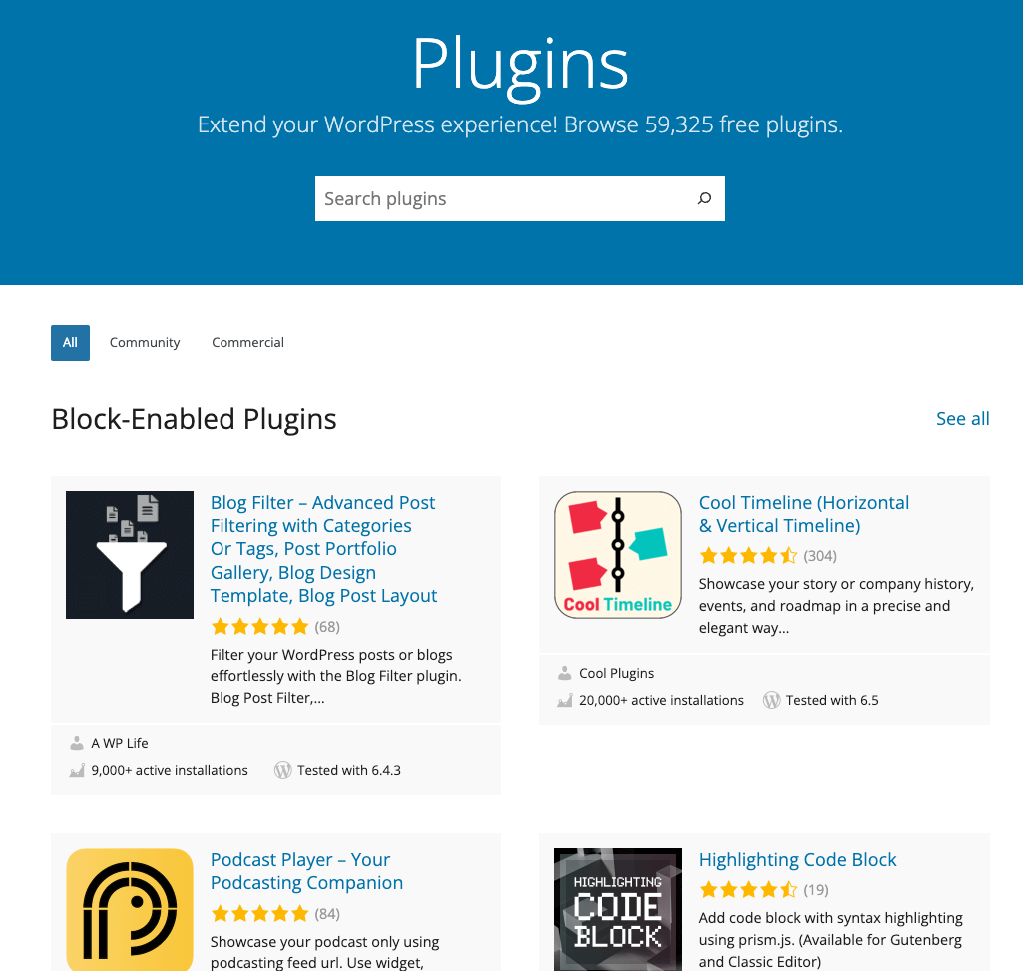Click the search magnifying glass icon
The width and height of the screenshot is (1023, 971).
[704, 198]
